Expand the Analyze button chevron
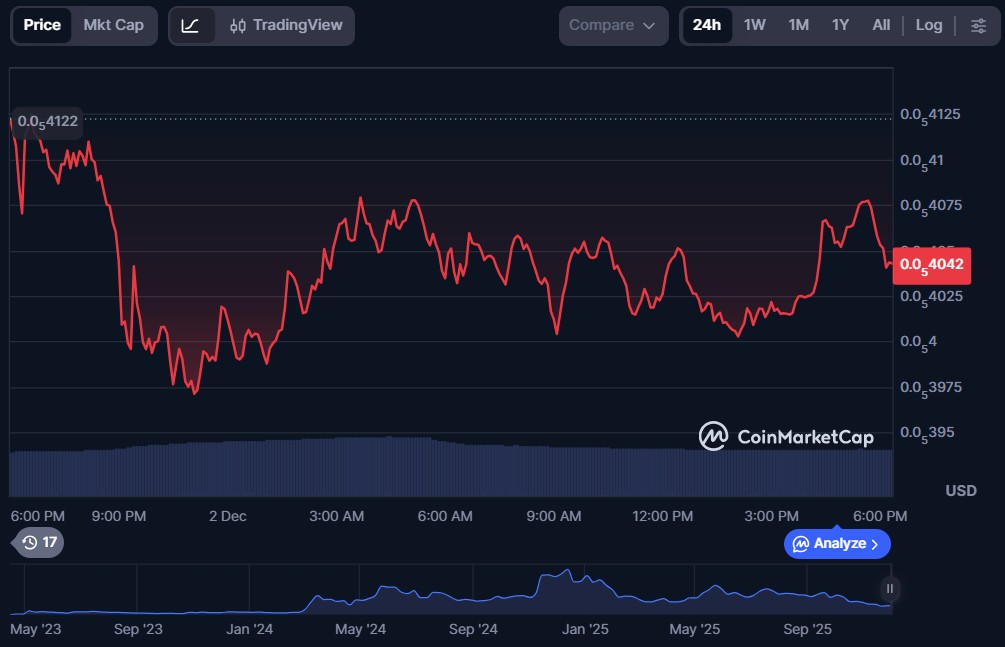Screen dimensions: 1005x647 pyautogui.click(x=875, y=544)
